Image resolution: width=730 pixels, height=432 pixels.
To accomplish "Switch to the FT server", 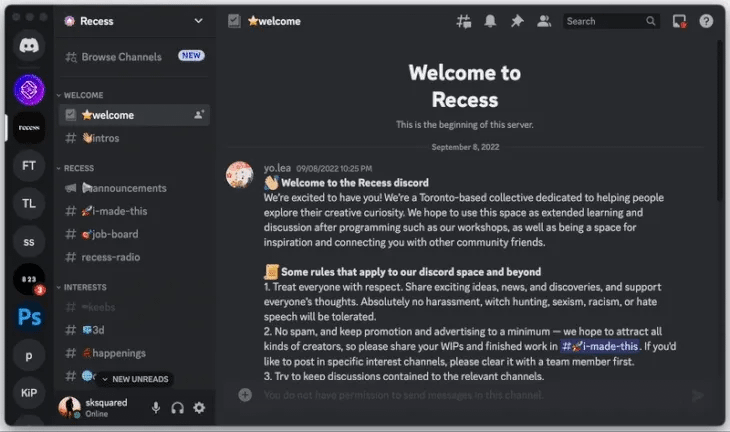I will tap(29, 165).
